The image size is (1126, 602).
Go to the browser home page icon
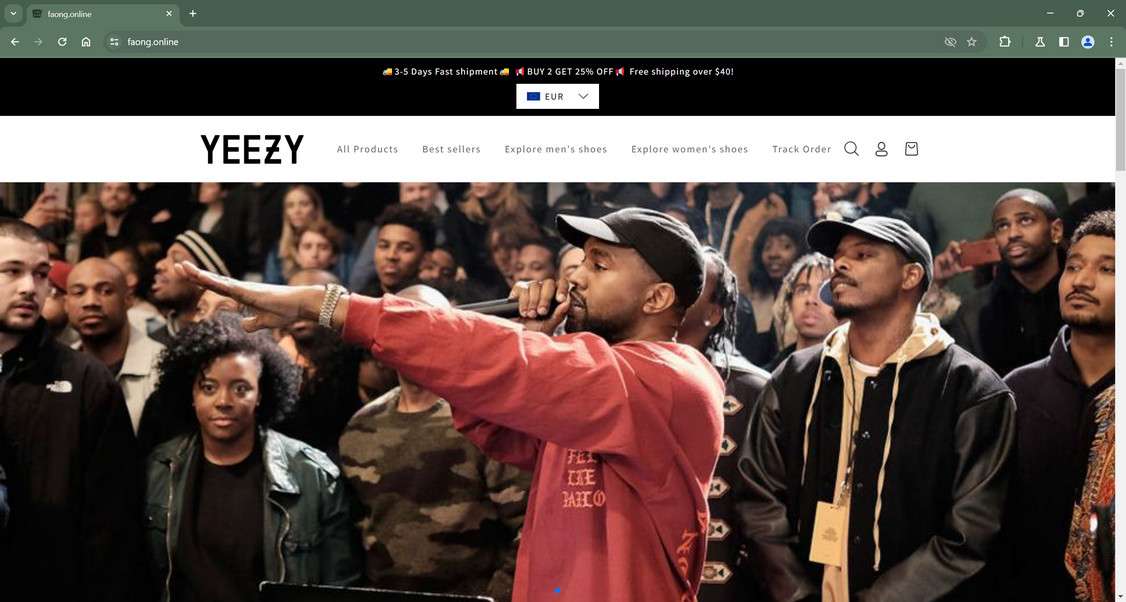pyautogui.click(x=86, y=42)
